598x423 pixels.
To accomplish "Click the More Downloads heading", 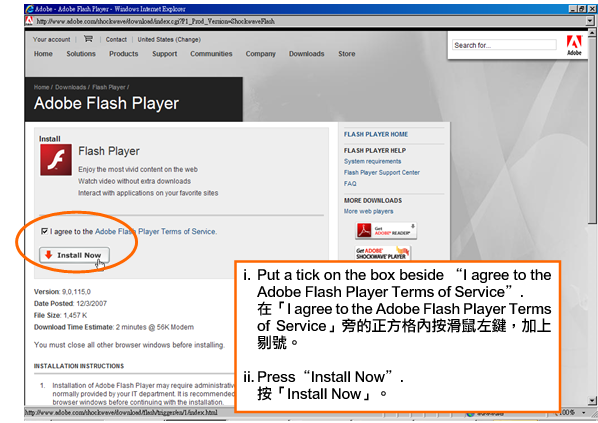I will 373,201.
